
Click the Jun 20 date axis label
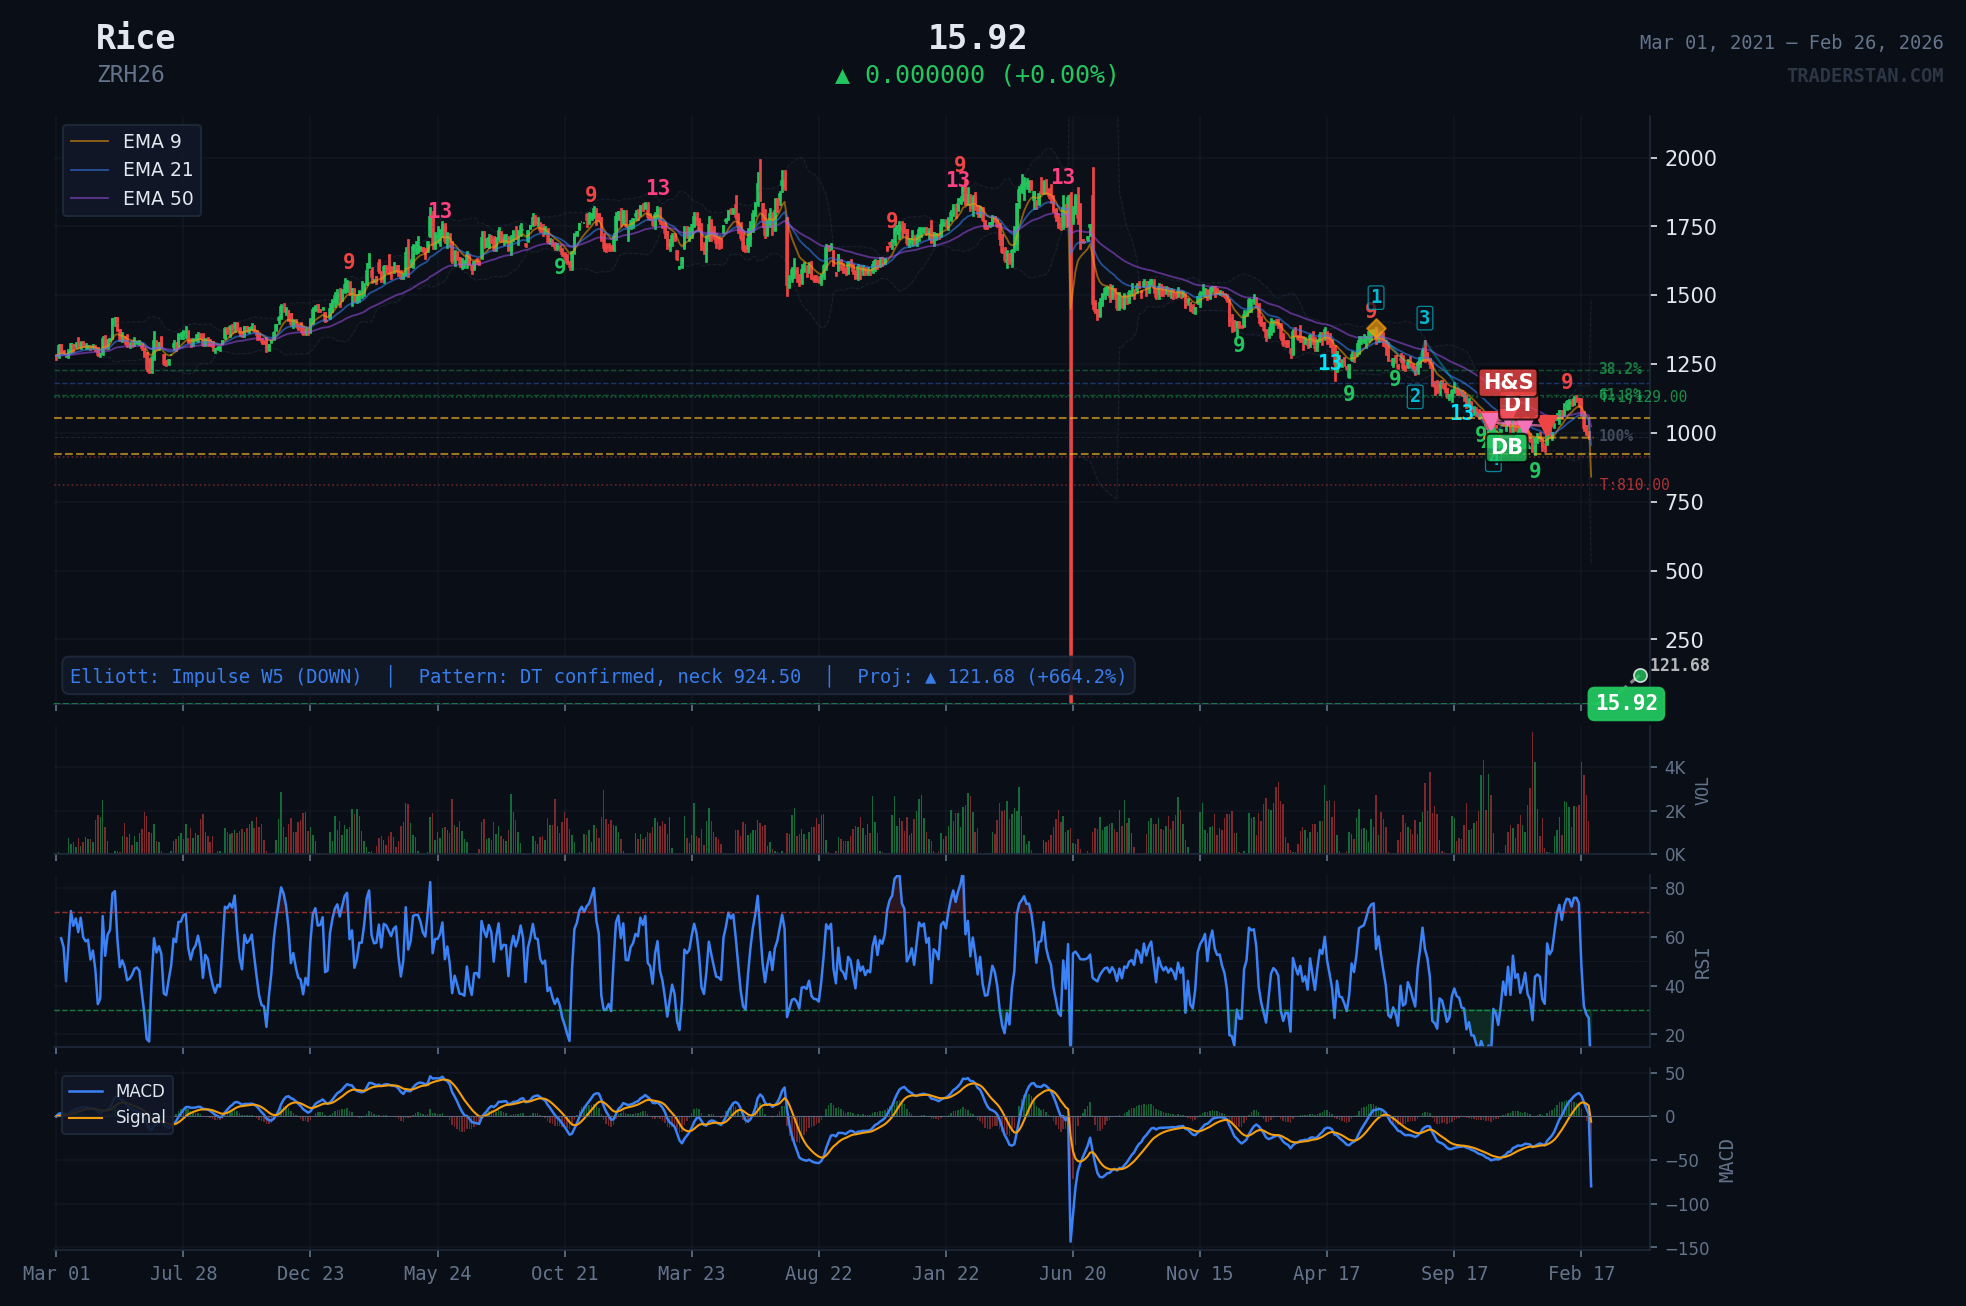(1072, 1274)
